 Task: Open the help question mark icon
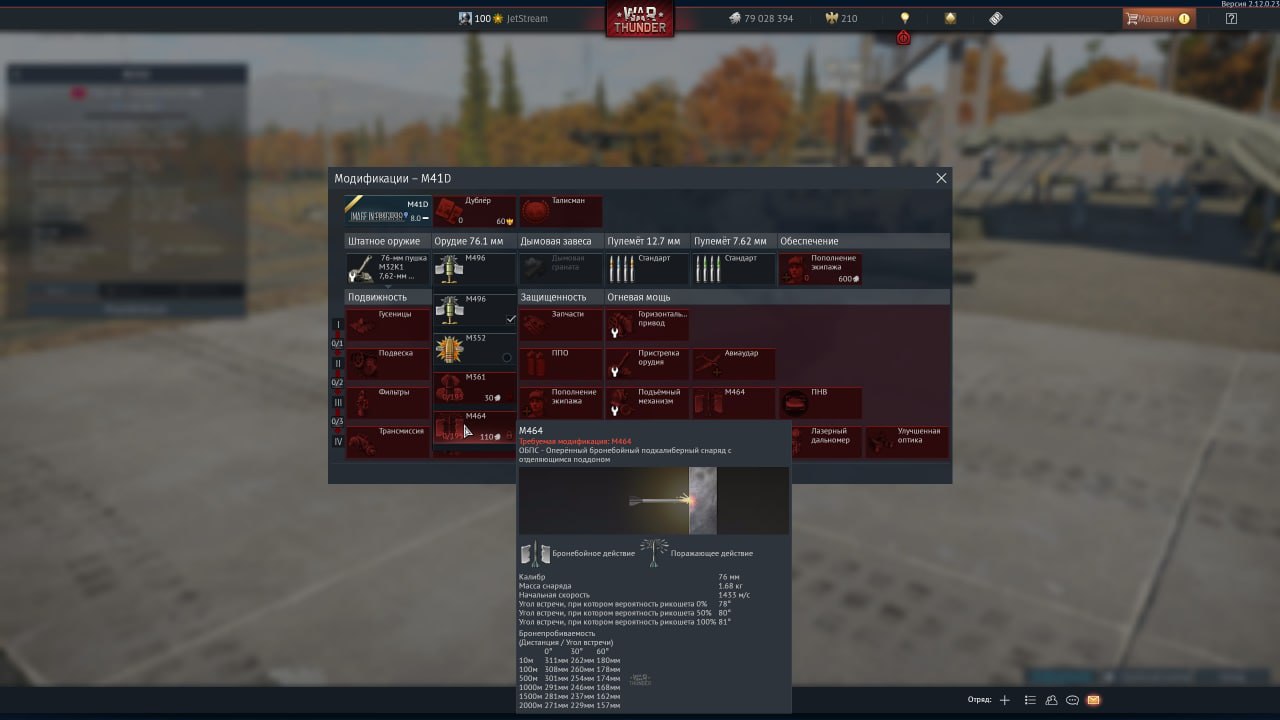[x=1231, y=18]
